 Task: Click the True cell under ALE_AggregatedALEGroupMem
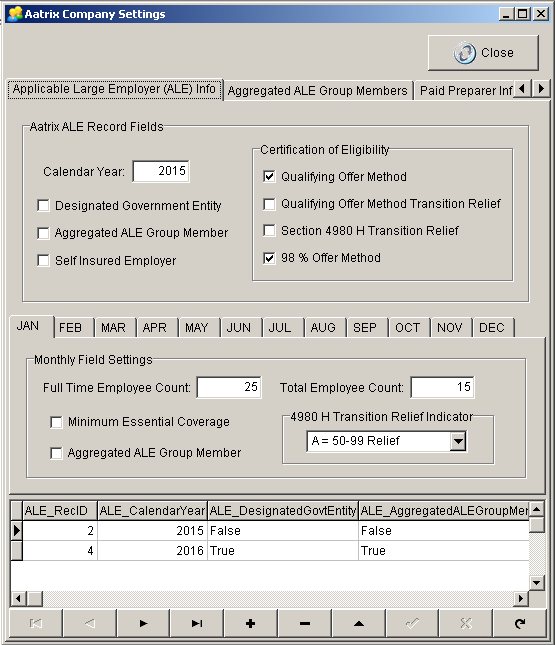pos(444,550)
